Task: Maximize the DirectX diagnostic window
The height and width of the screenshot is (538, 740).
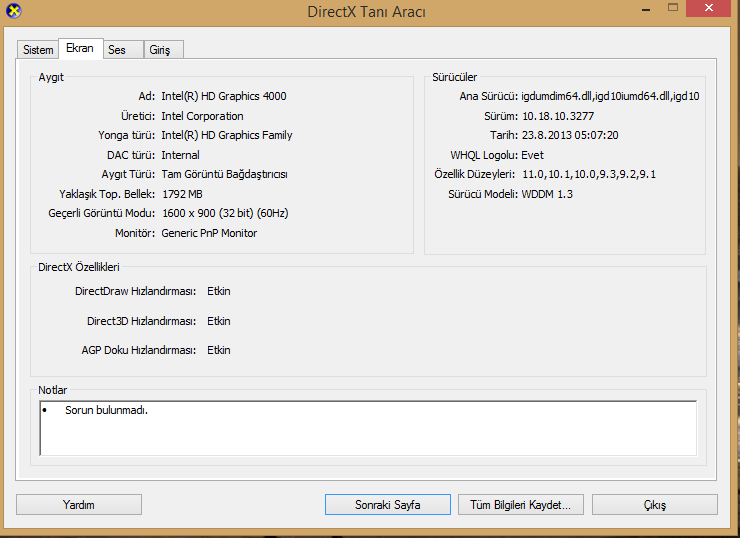Action: tap(673, 8)
